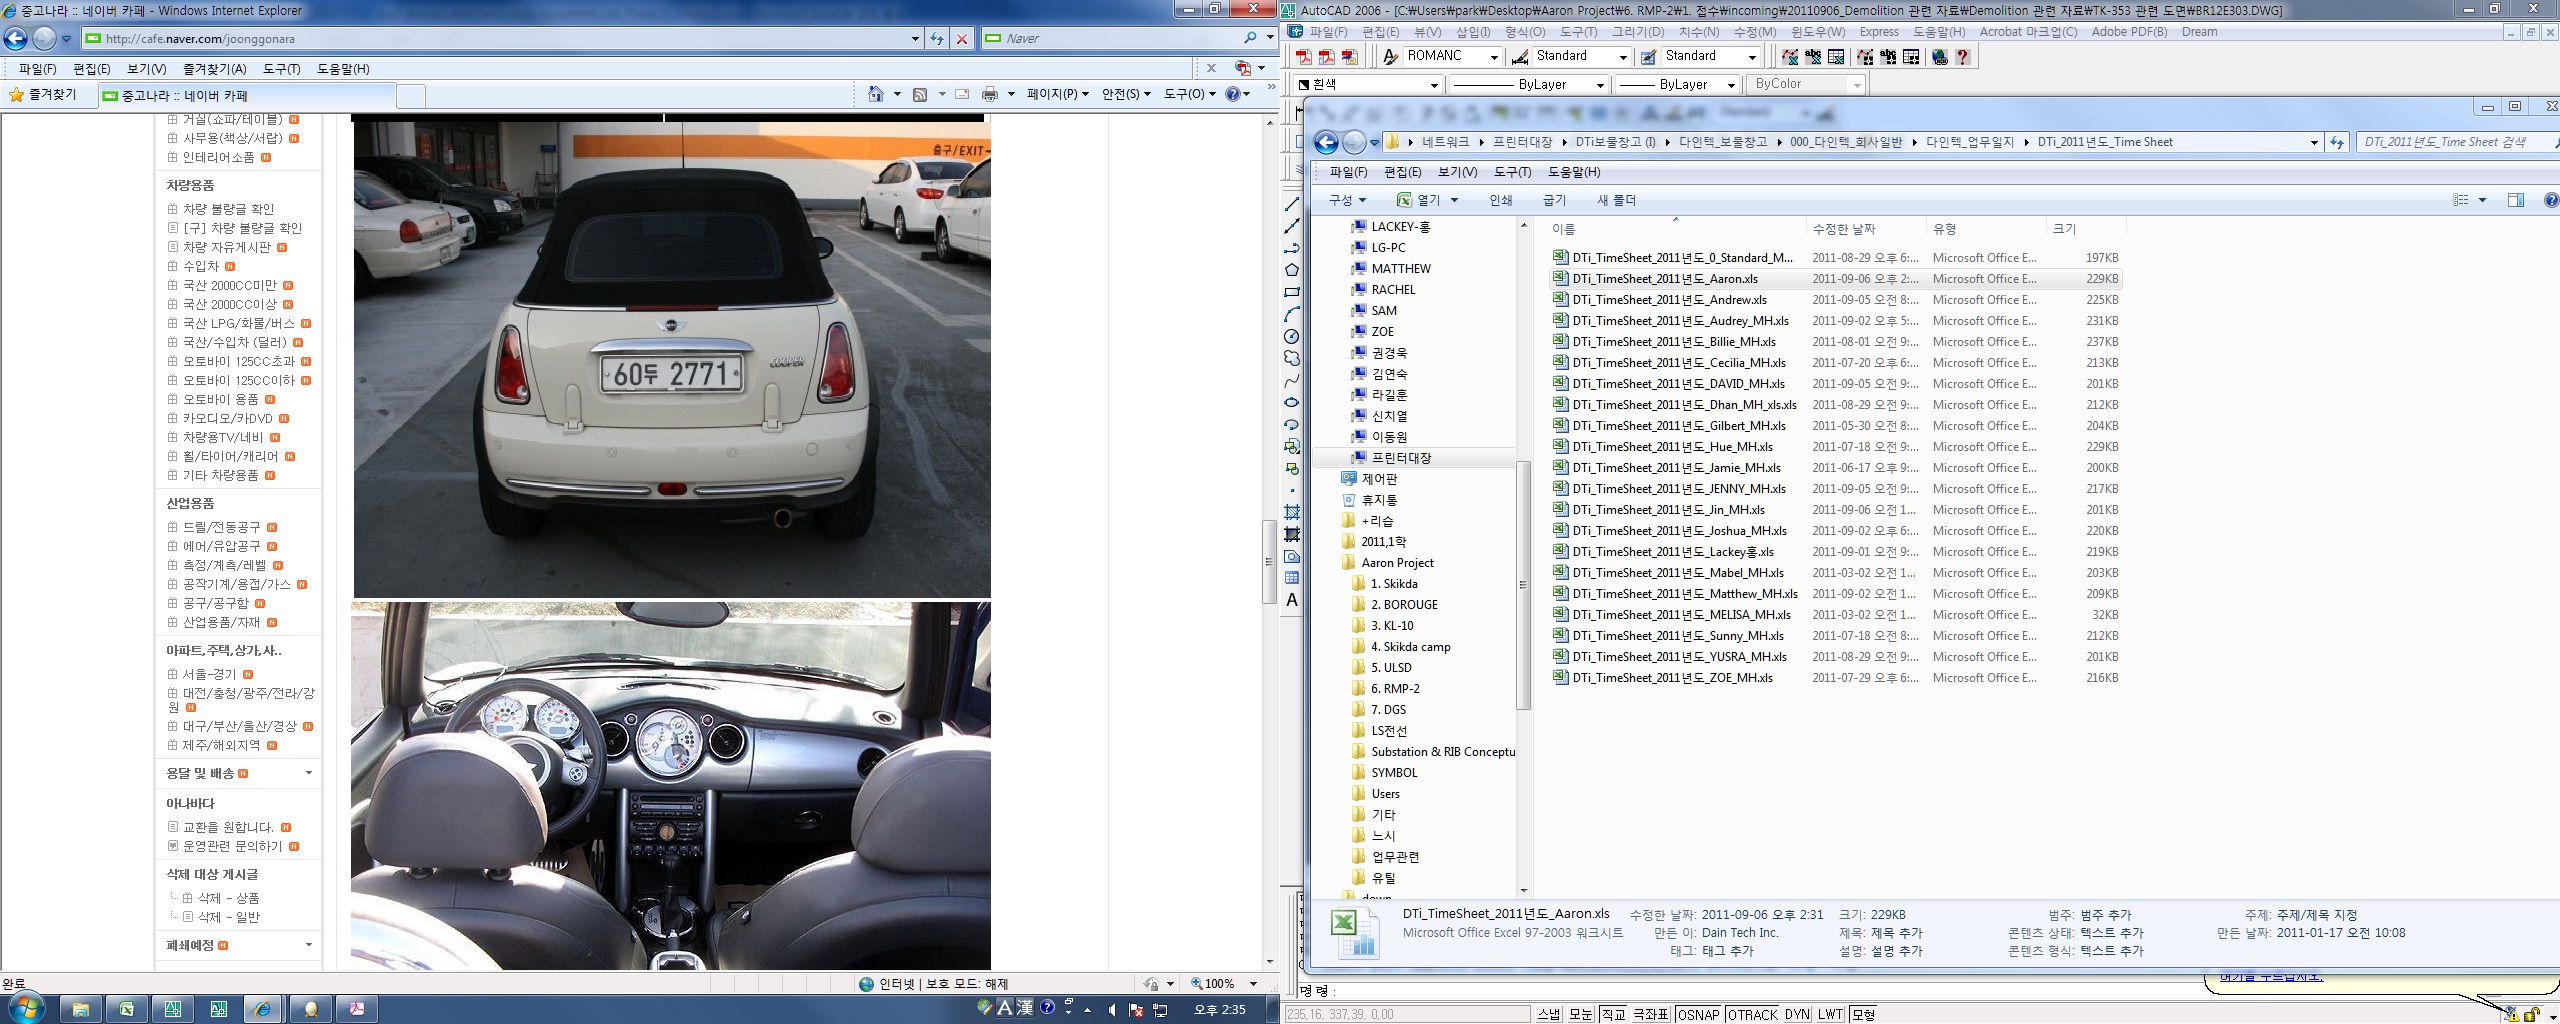Viewport: 2560px width, 1024px height.
Task: Stop loading in Internet Explorer
Action: pyautogui.click(x=962, y=38)
